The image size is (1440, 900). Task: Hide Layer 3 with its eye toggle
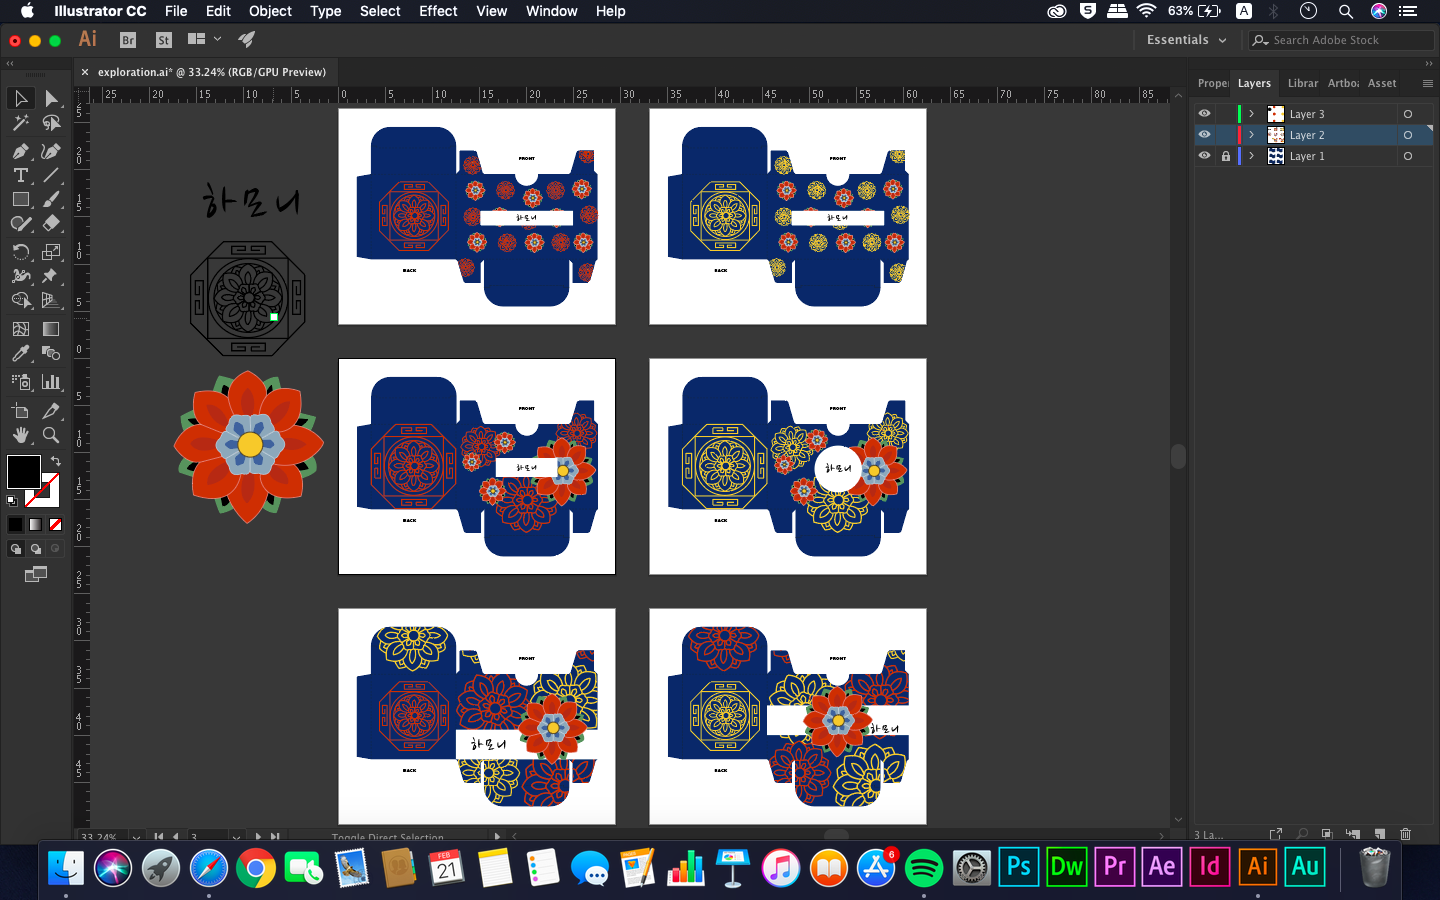pos(1205,113)
